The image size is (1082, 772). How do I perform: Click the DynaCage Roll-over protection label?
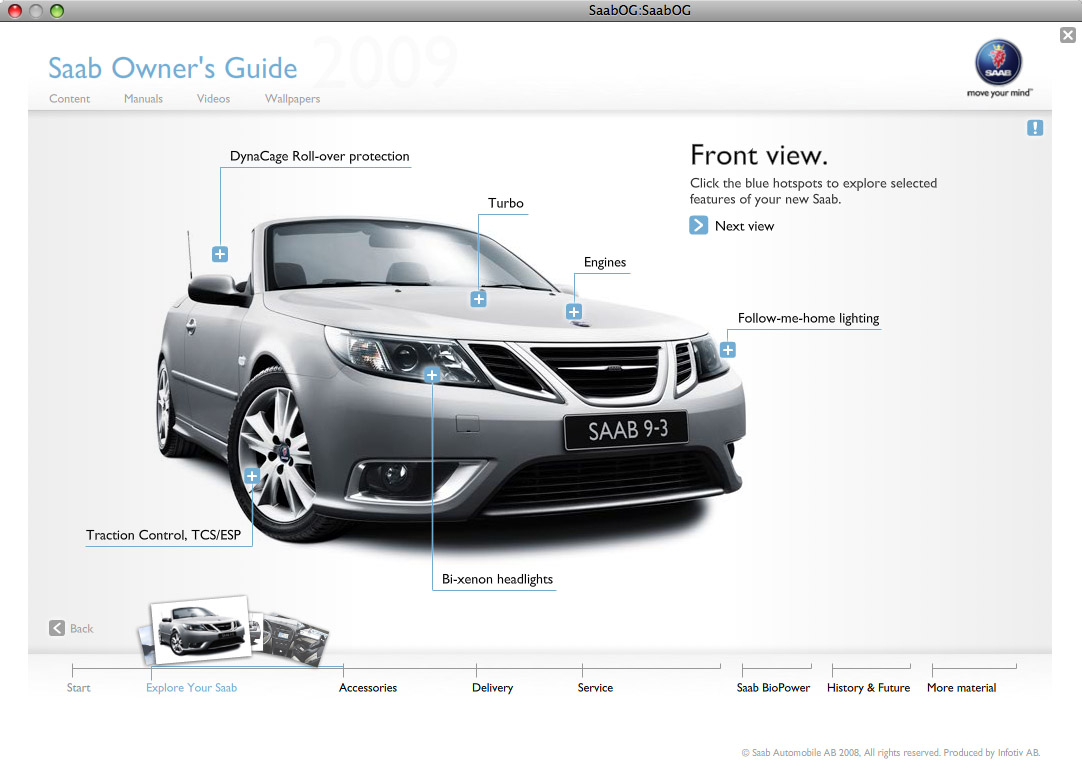click(319, 157)
